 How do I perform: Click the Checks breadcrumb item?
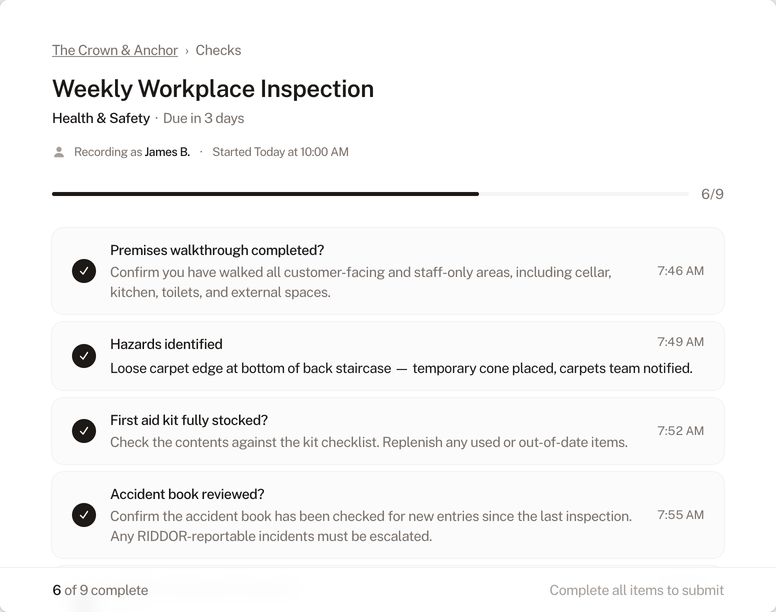point(218,50)
